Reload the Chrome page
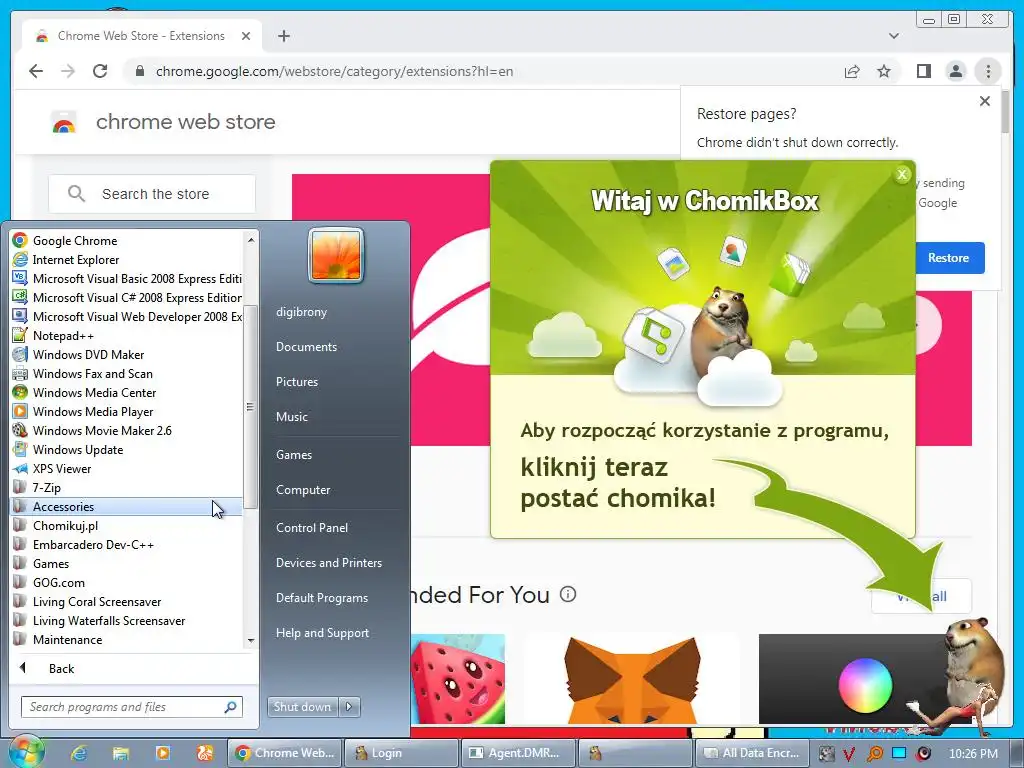This screenshot has height=768, width=1024. coord(100,71)
